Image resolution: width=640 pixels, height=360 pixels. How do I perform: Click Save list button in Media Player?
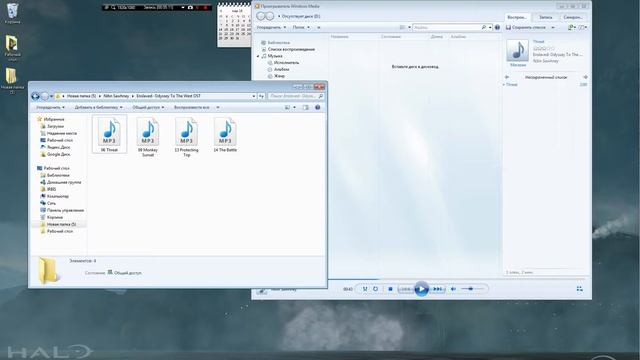525,27
